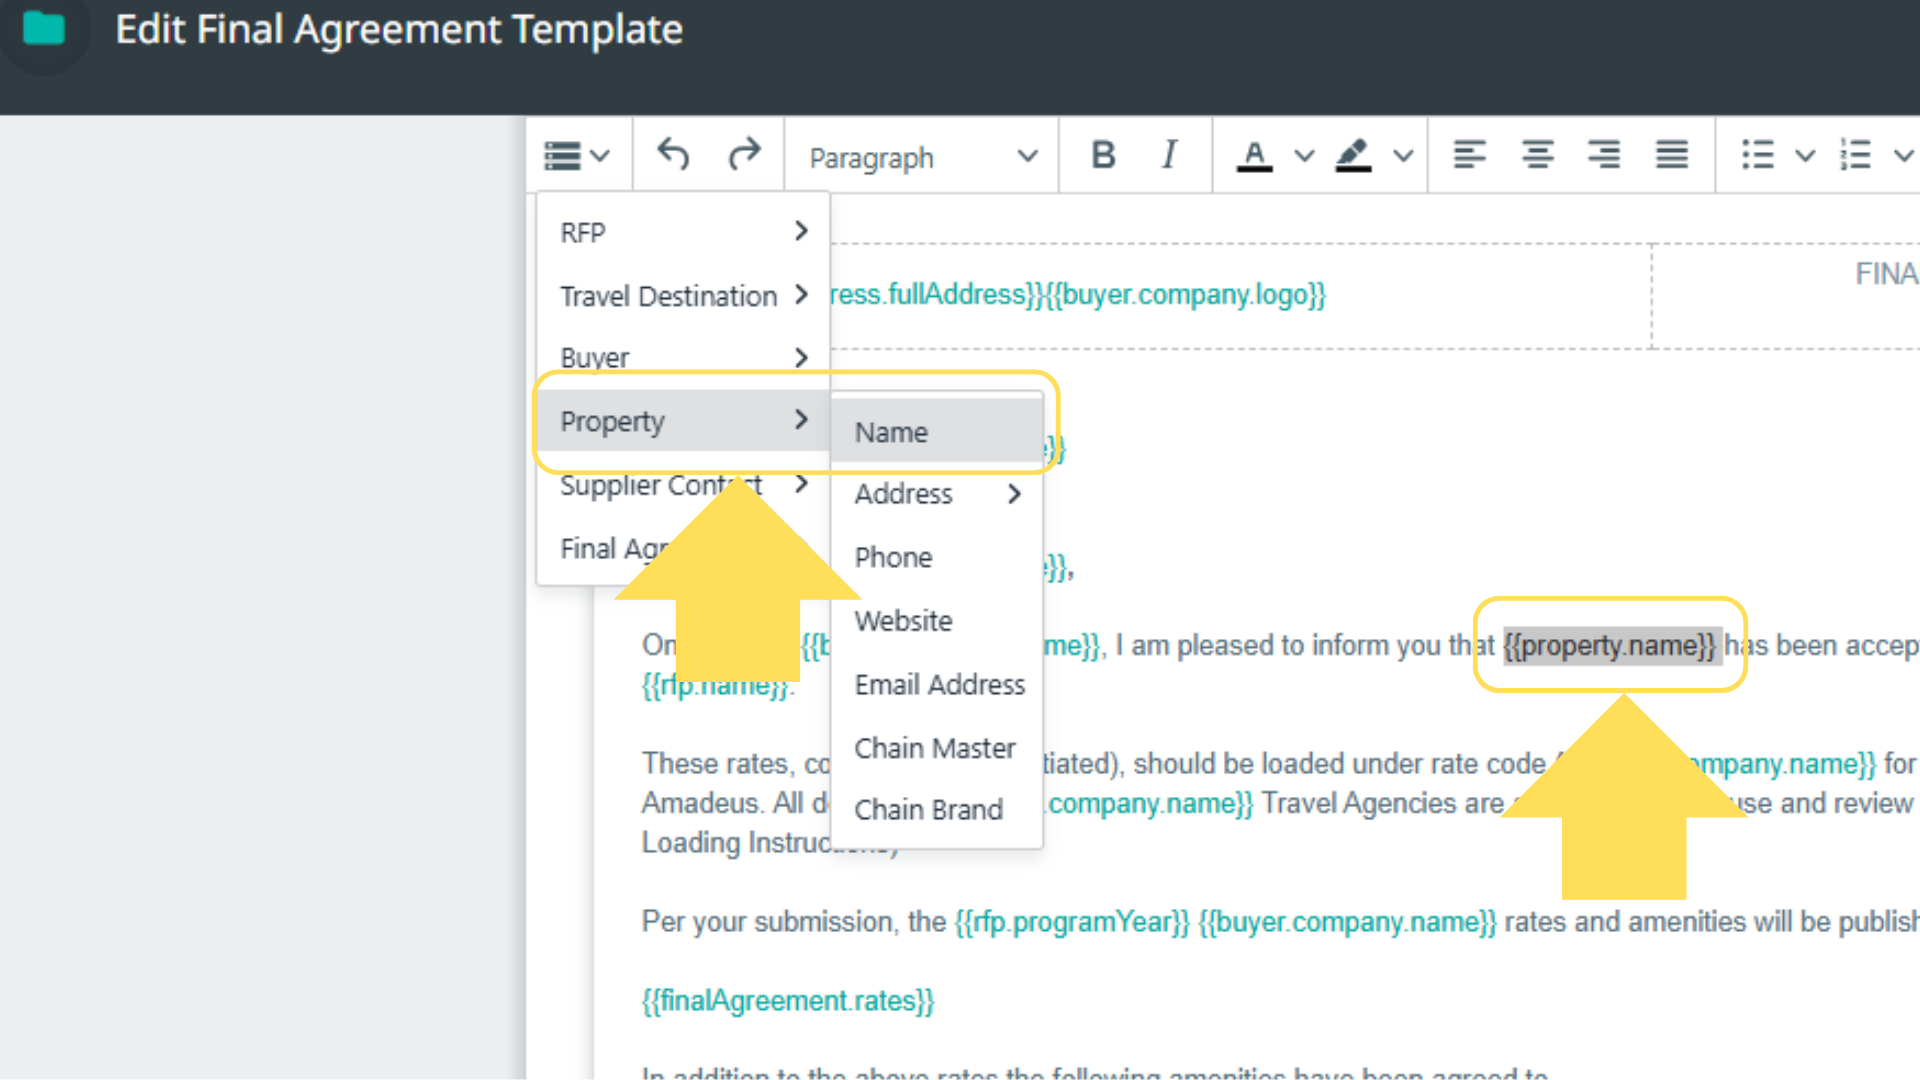
Task: Insert a bulleted list
Action: 1757,155
